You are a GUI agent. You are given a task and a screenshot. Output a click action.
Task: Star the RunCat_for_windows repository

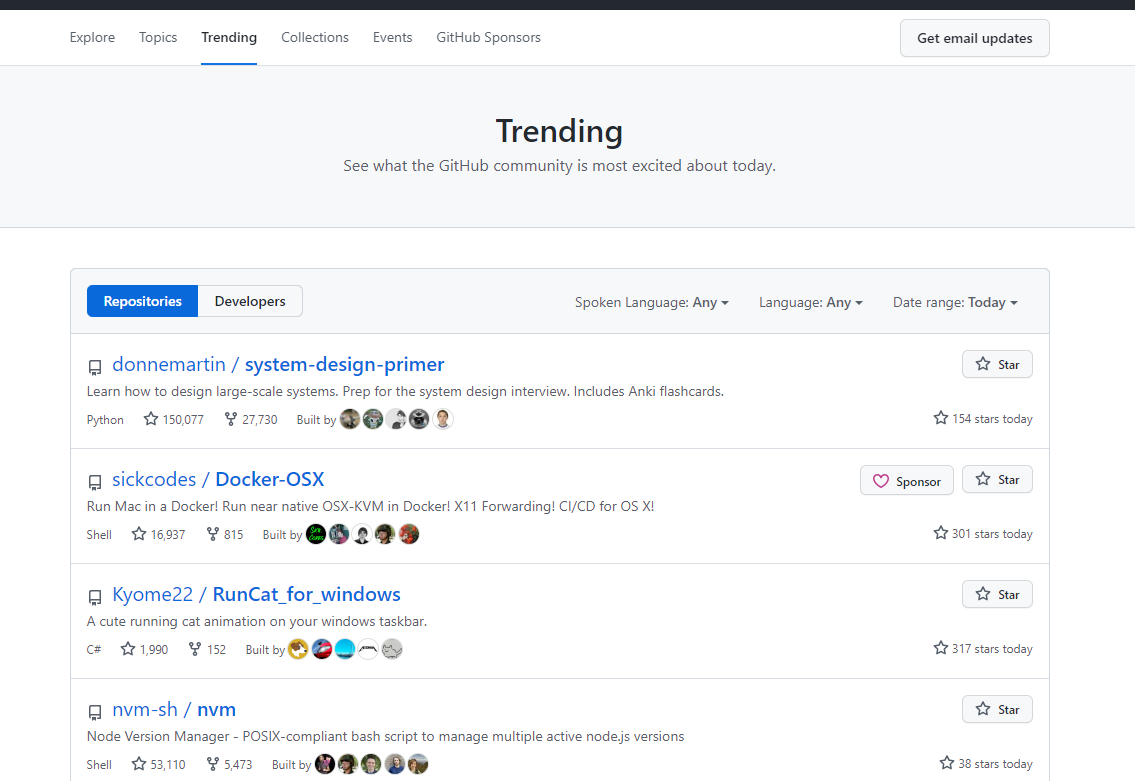(997, 594)
